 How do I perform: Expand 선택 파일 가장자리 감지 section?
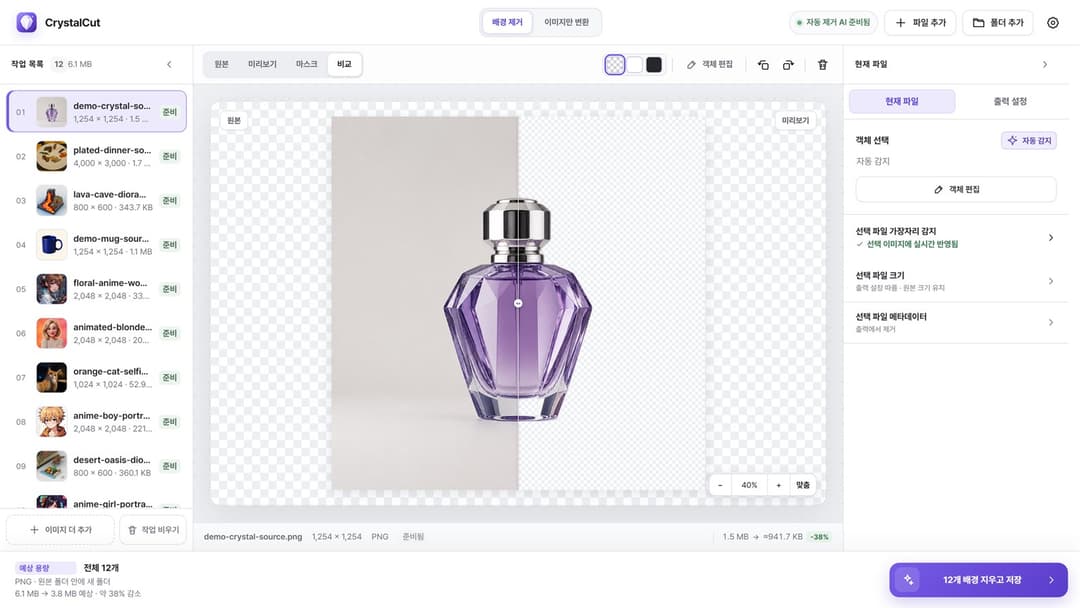coord(955,238)
